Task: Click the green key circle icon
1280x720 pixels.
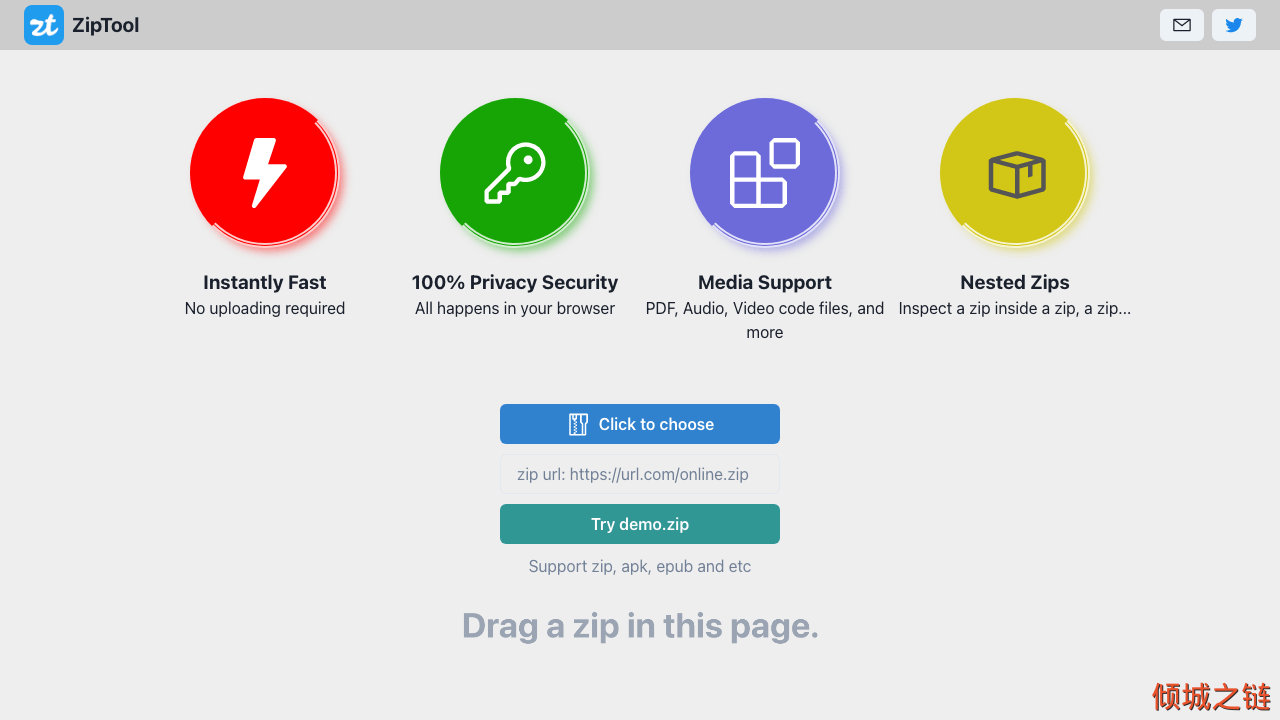Action: (x=514, y=172)
